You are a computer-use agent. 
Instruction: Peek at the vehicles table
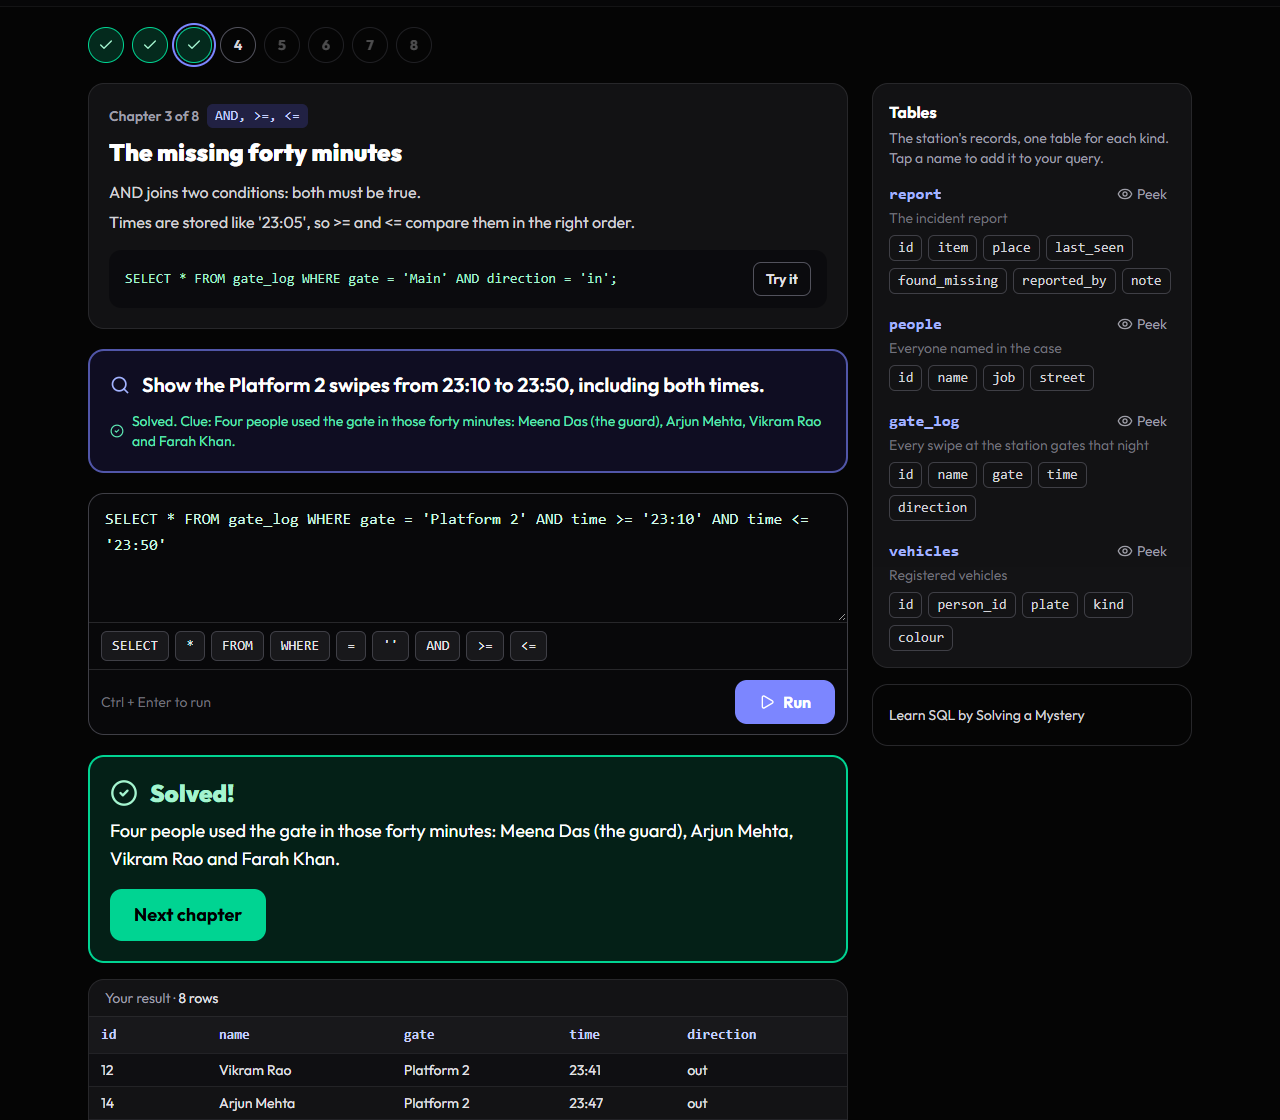[x=1143, y=551]
